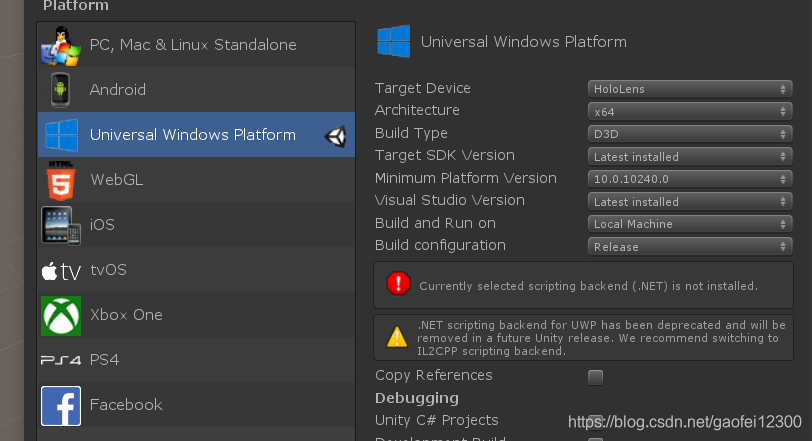
Task: Select the WebGL platform entry
Action: 196,180
